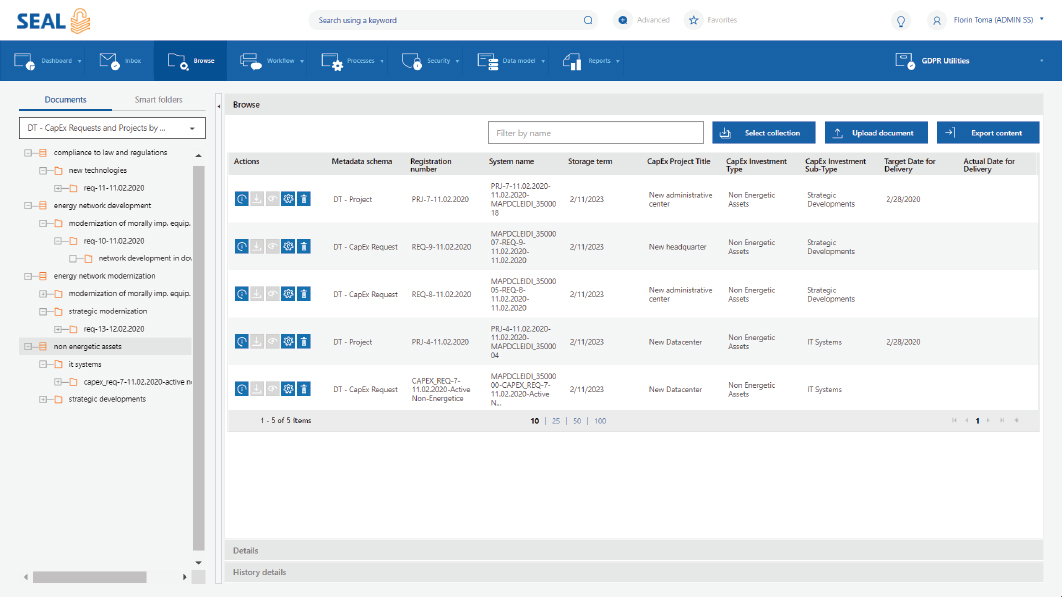This screenshot has height=597, width=1062.
Task: Expand the strategic developments tree folder
Action: pyautogui.click(x=43, y=399)
